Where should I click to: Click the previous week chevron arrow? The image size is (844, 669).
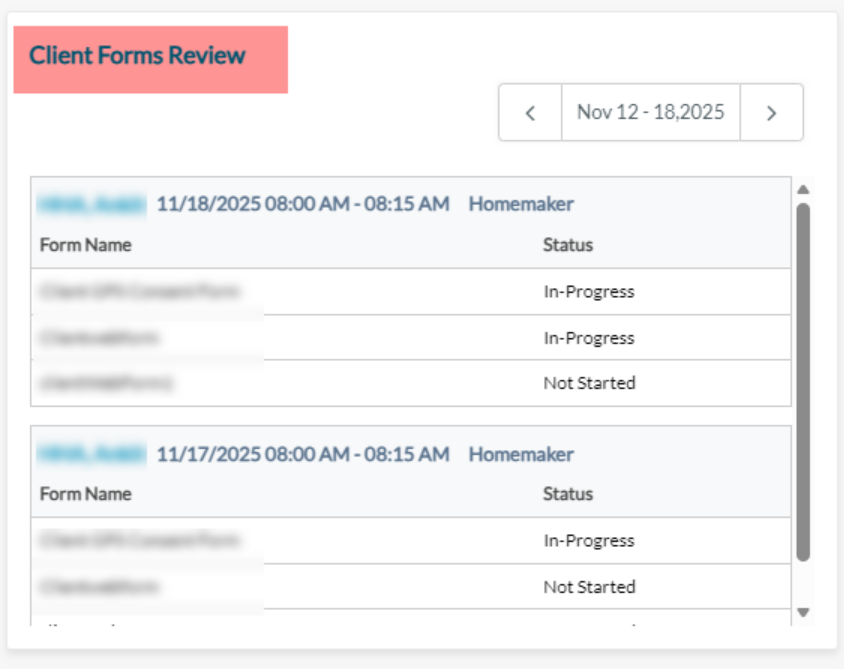click(x=529, y=112)
